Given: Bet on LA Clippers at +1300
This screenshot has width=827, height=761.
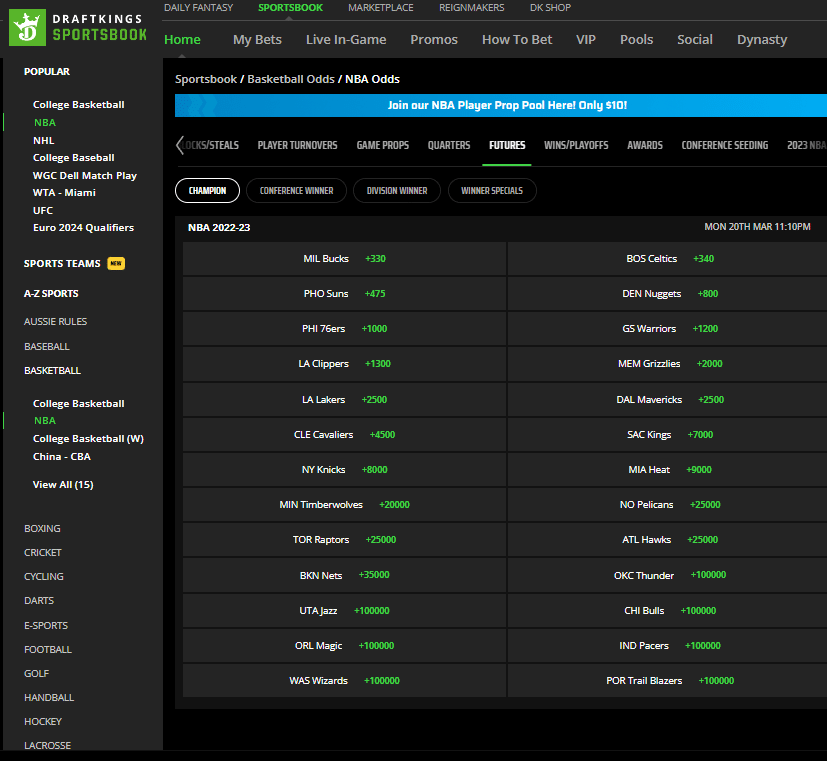Looking at the screenshot, I should (344, 364).
